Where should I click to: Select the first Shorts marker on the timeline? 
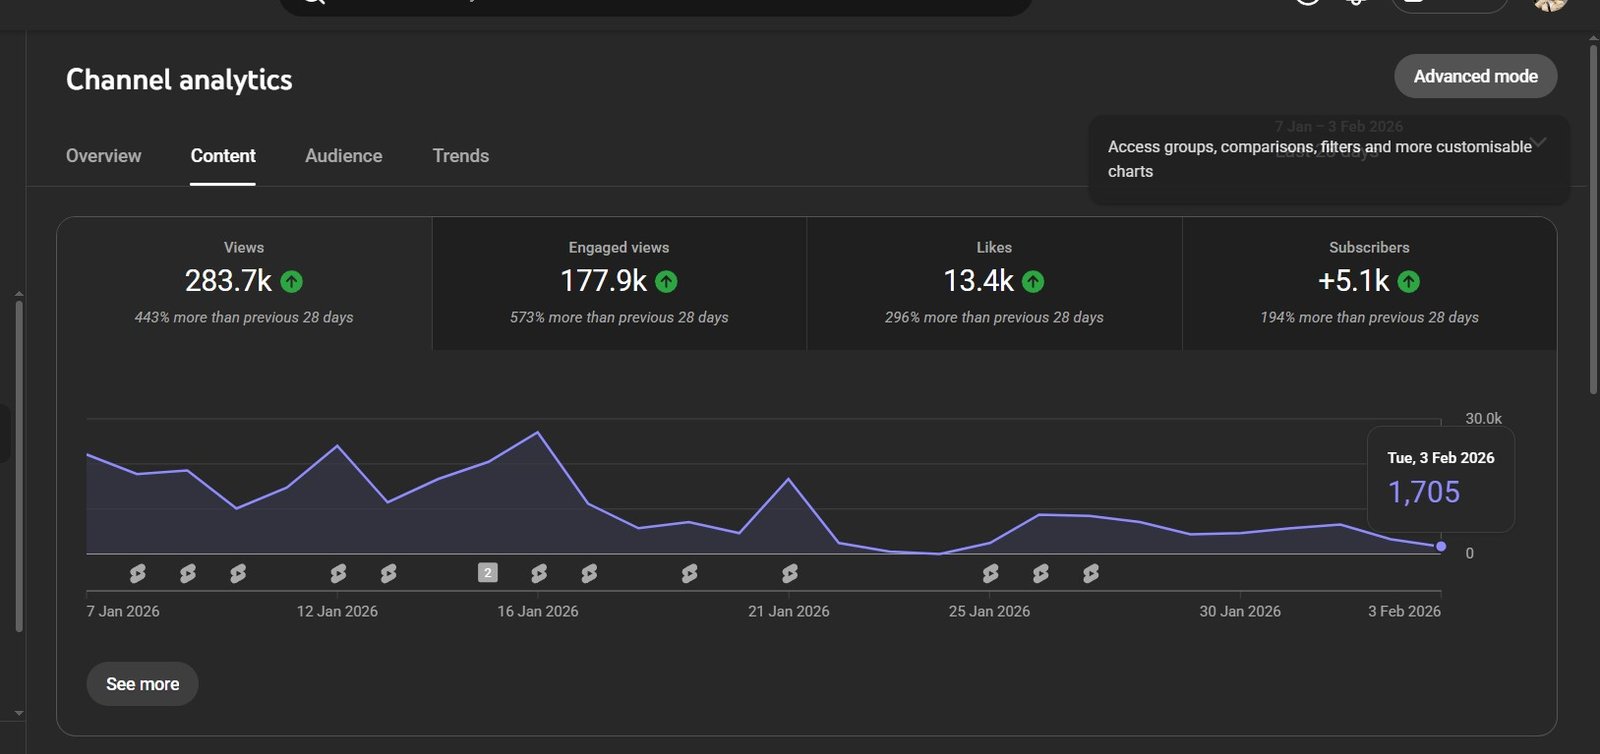137,573
